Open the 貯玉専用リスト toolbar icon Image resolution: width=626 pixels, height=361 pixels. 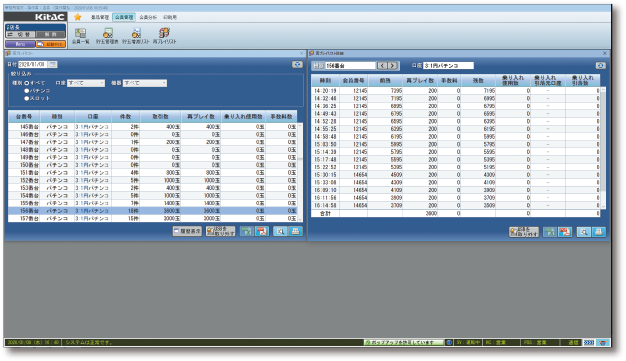[136, 36]
